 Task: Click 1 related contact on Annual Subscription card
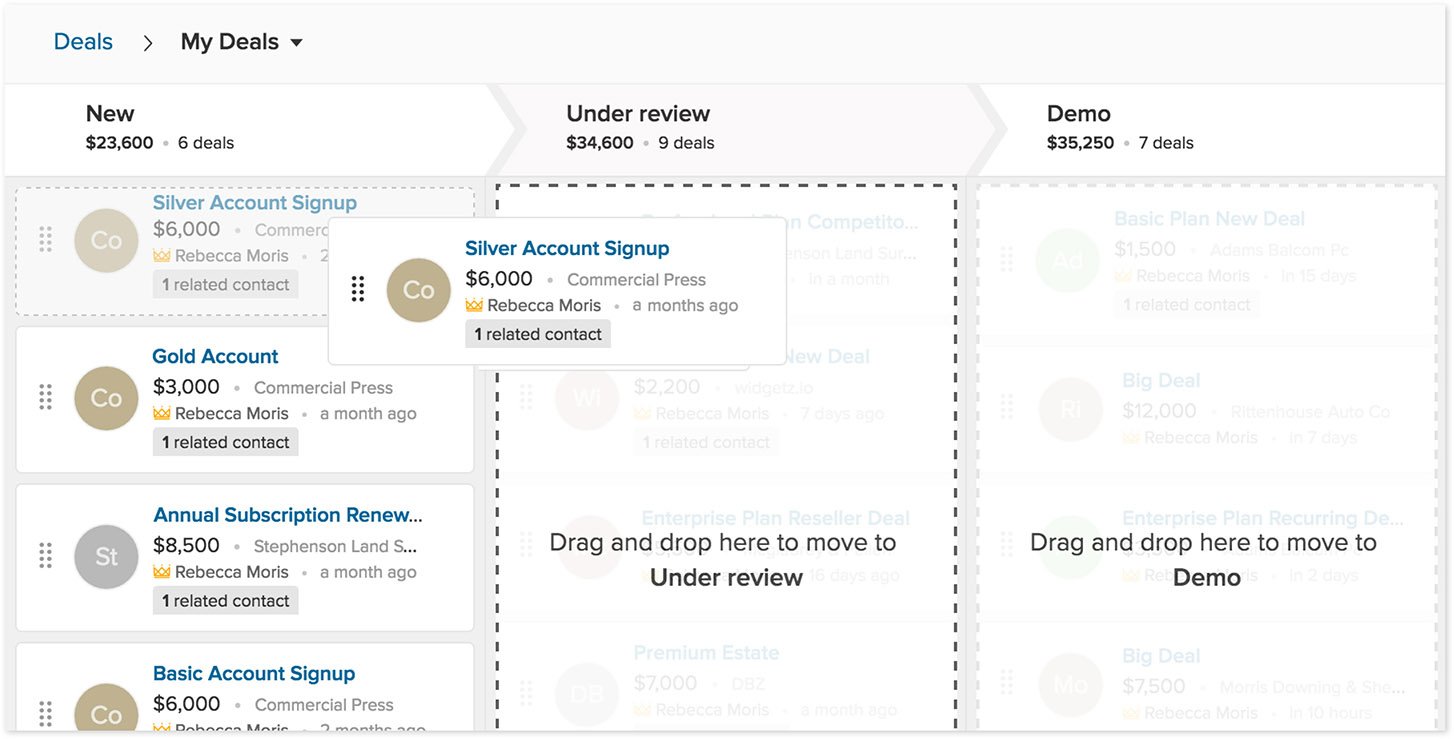[226, 601]
